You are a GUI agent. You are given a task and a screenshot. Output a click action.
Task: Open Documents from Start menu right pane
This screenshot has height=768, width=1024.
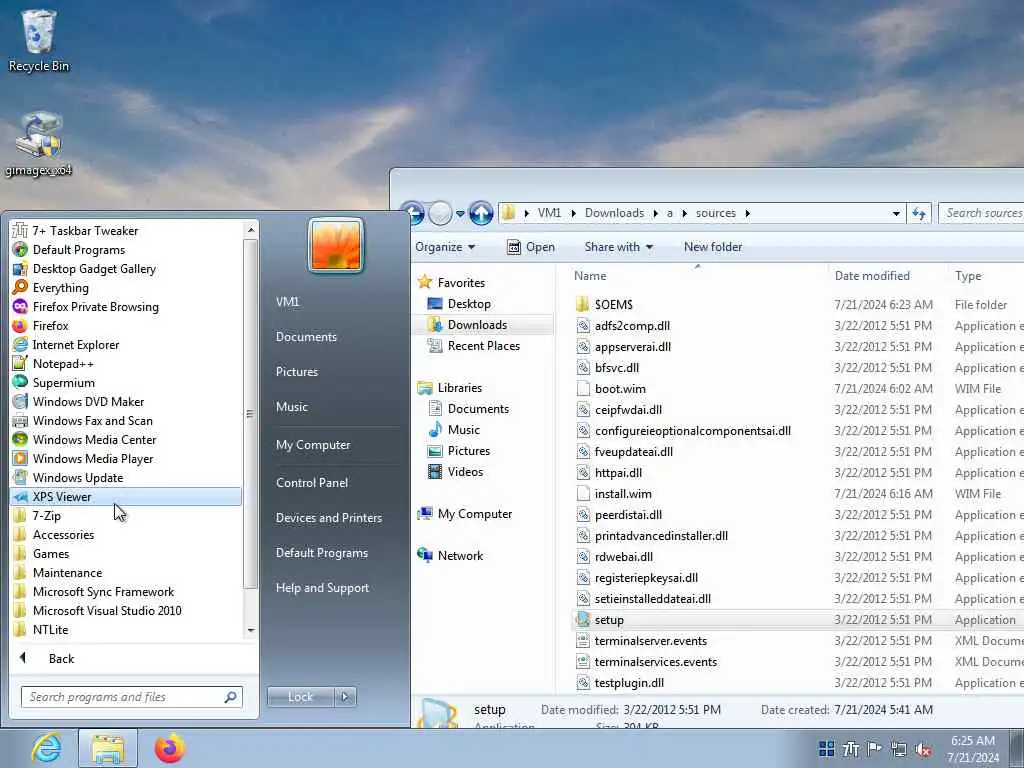[x=306, y=337]
